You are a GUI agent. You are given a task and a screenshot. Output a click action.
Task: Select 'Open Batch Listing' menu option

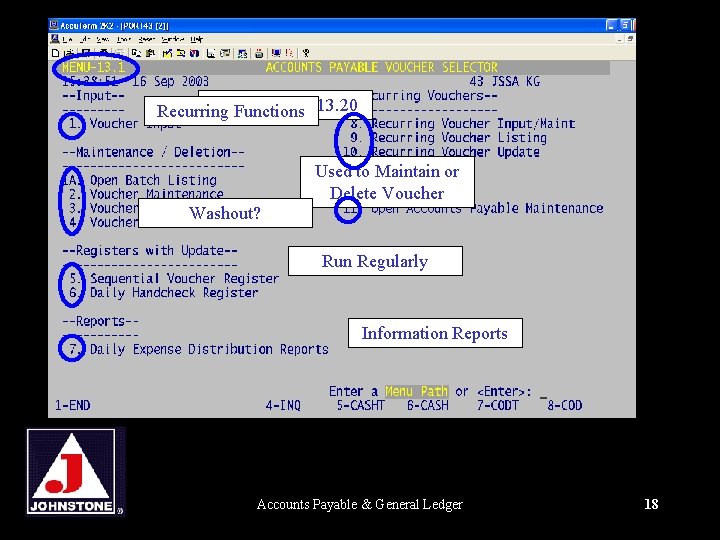click(153, 180)
